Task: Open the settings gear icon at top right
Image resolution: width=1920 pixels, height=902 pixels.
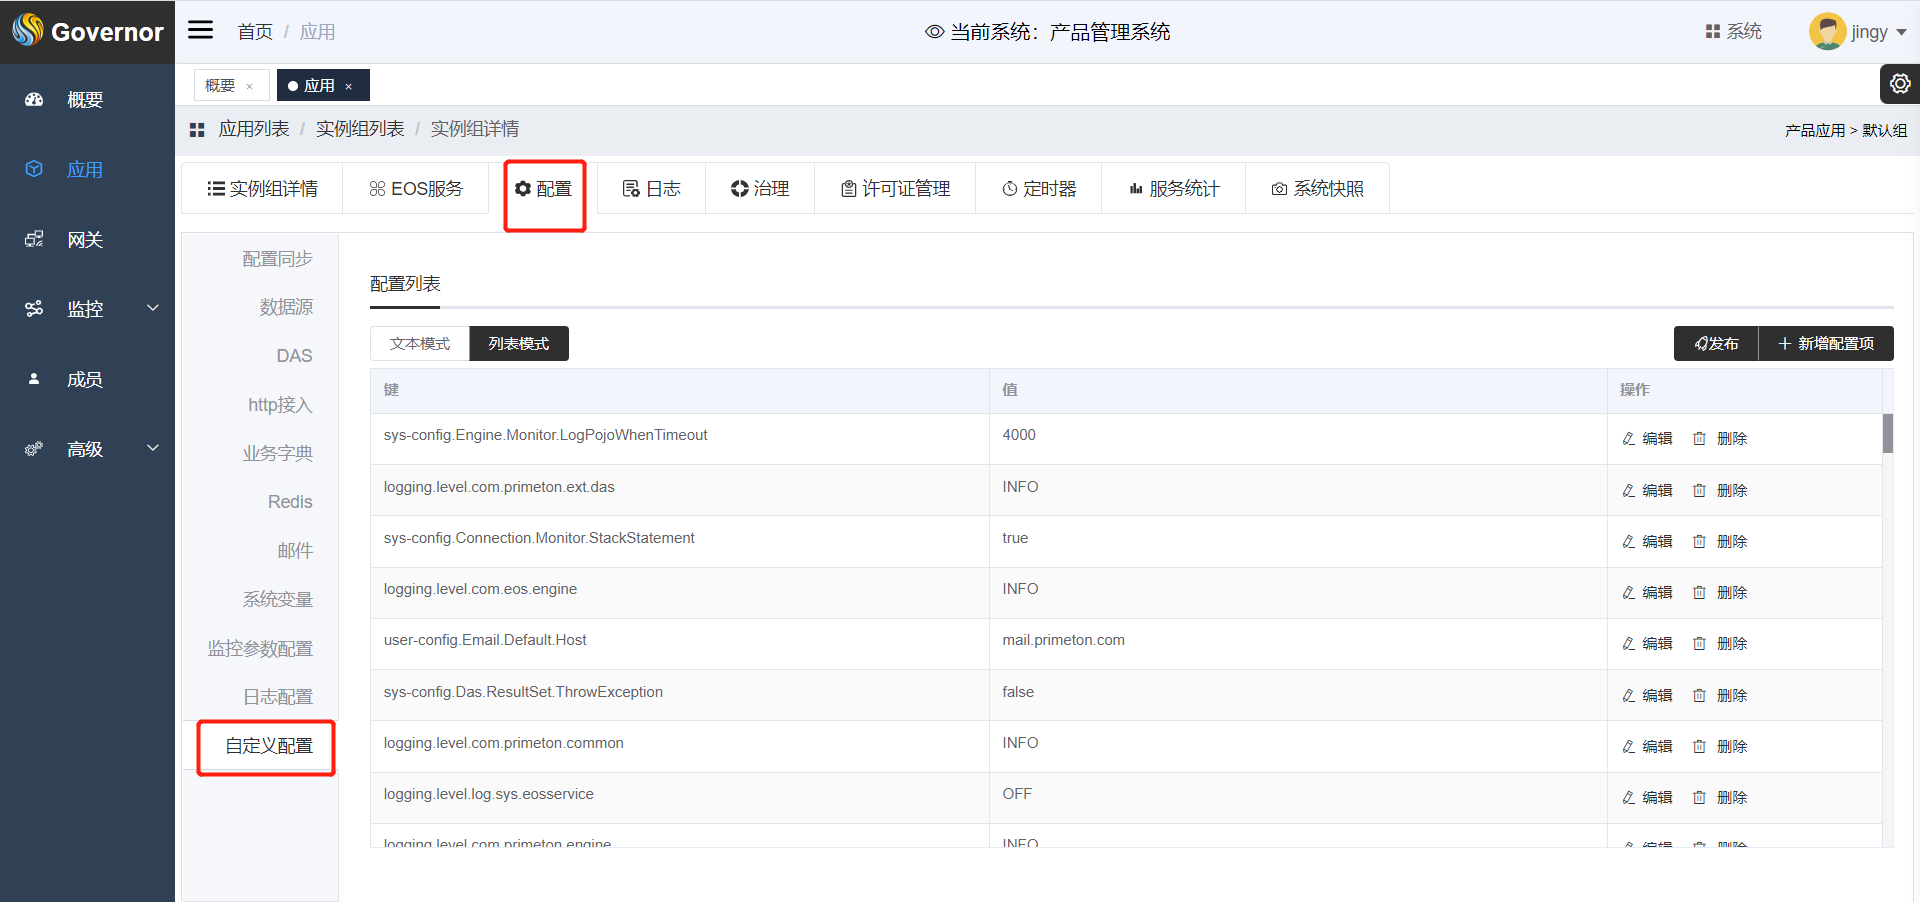Action: 1899,84
